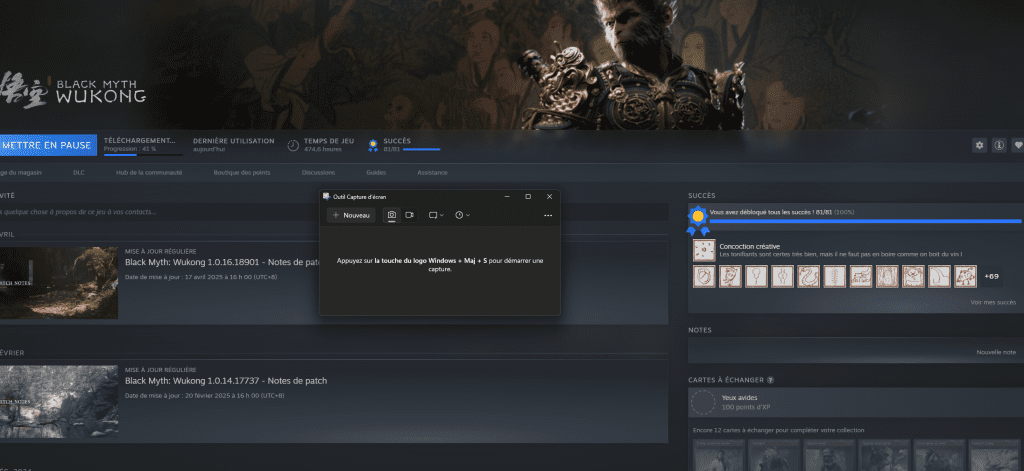Open the game settings gear icon
Viewport: 1024px width, 471px height.
(980, 145)
